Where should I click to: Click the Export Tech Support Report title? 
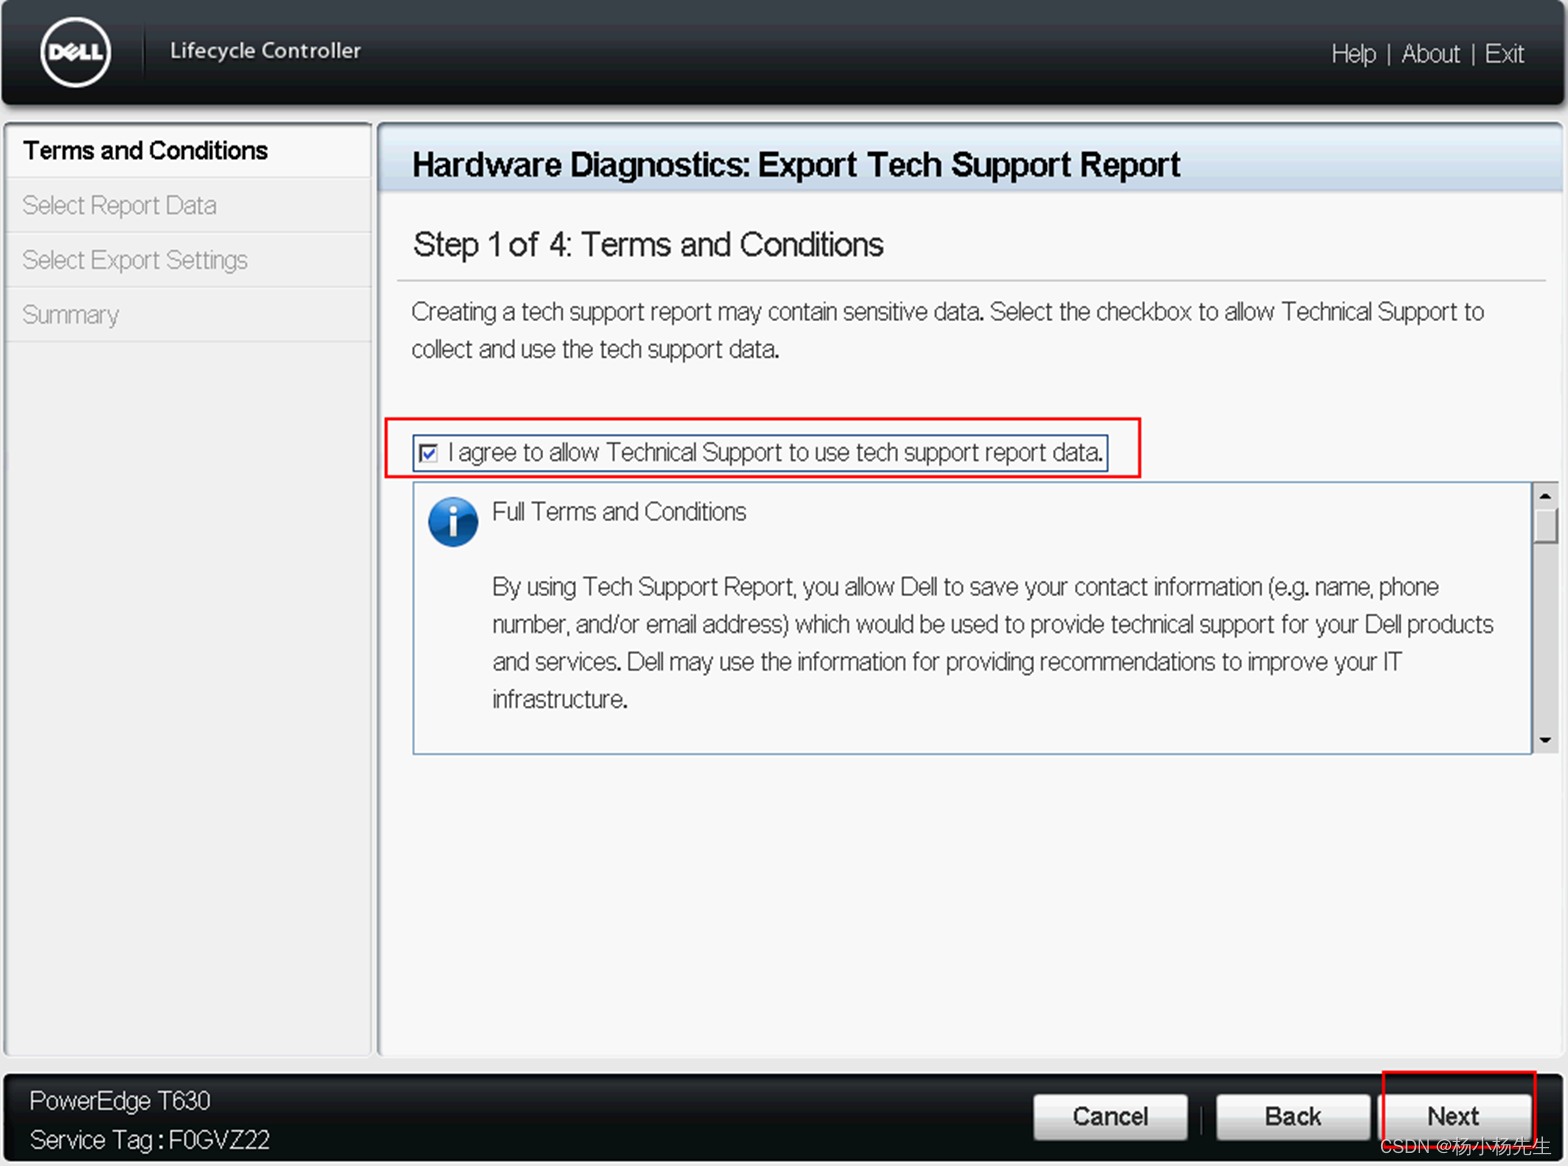click(796, 165)
